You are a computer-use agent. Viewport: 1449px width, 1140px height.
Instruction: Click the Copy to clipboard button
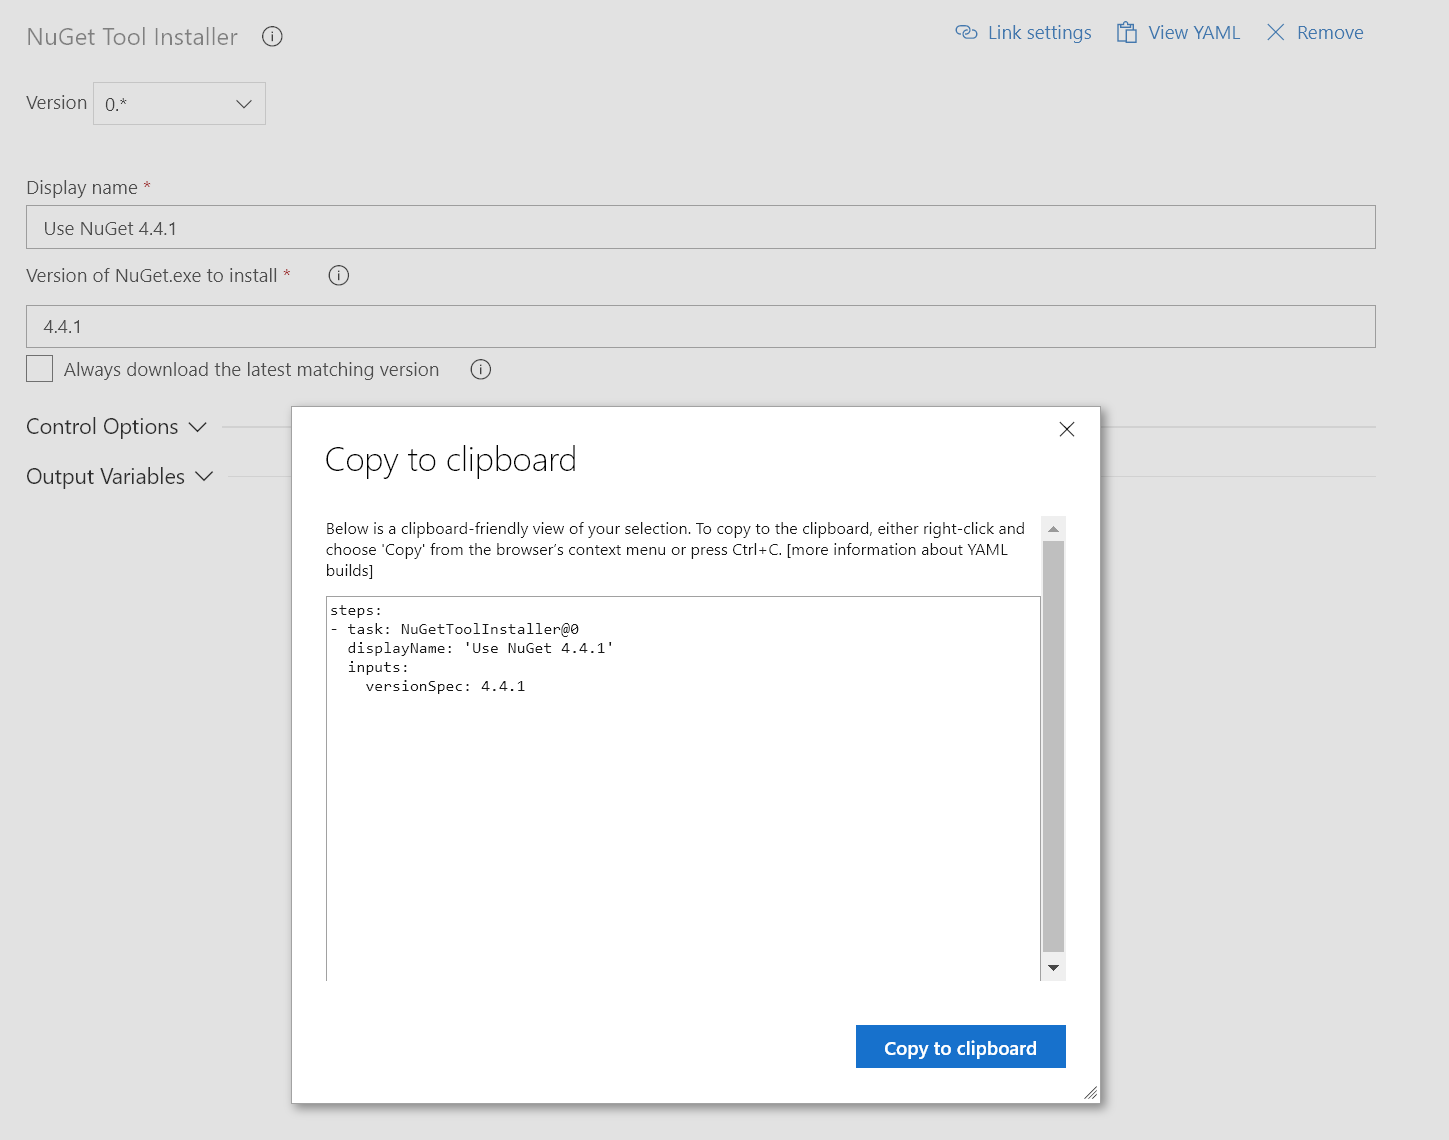point(961,1047)
